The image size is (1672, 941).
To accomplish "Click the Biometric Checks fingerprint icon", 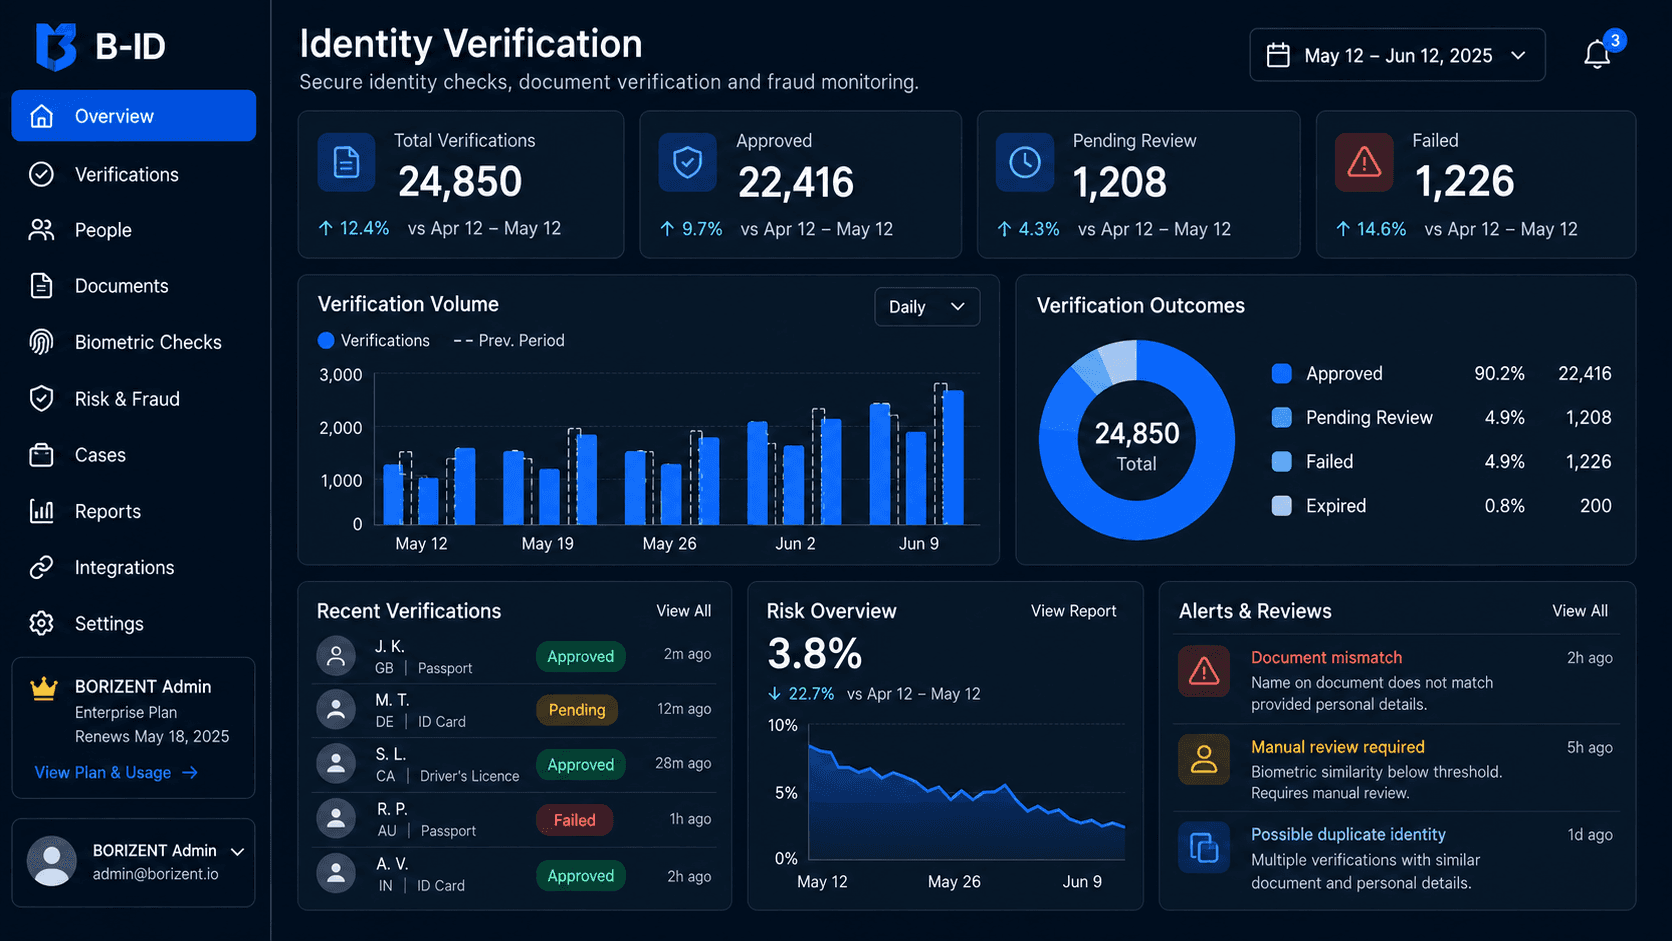I will [x=41, y=342].
